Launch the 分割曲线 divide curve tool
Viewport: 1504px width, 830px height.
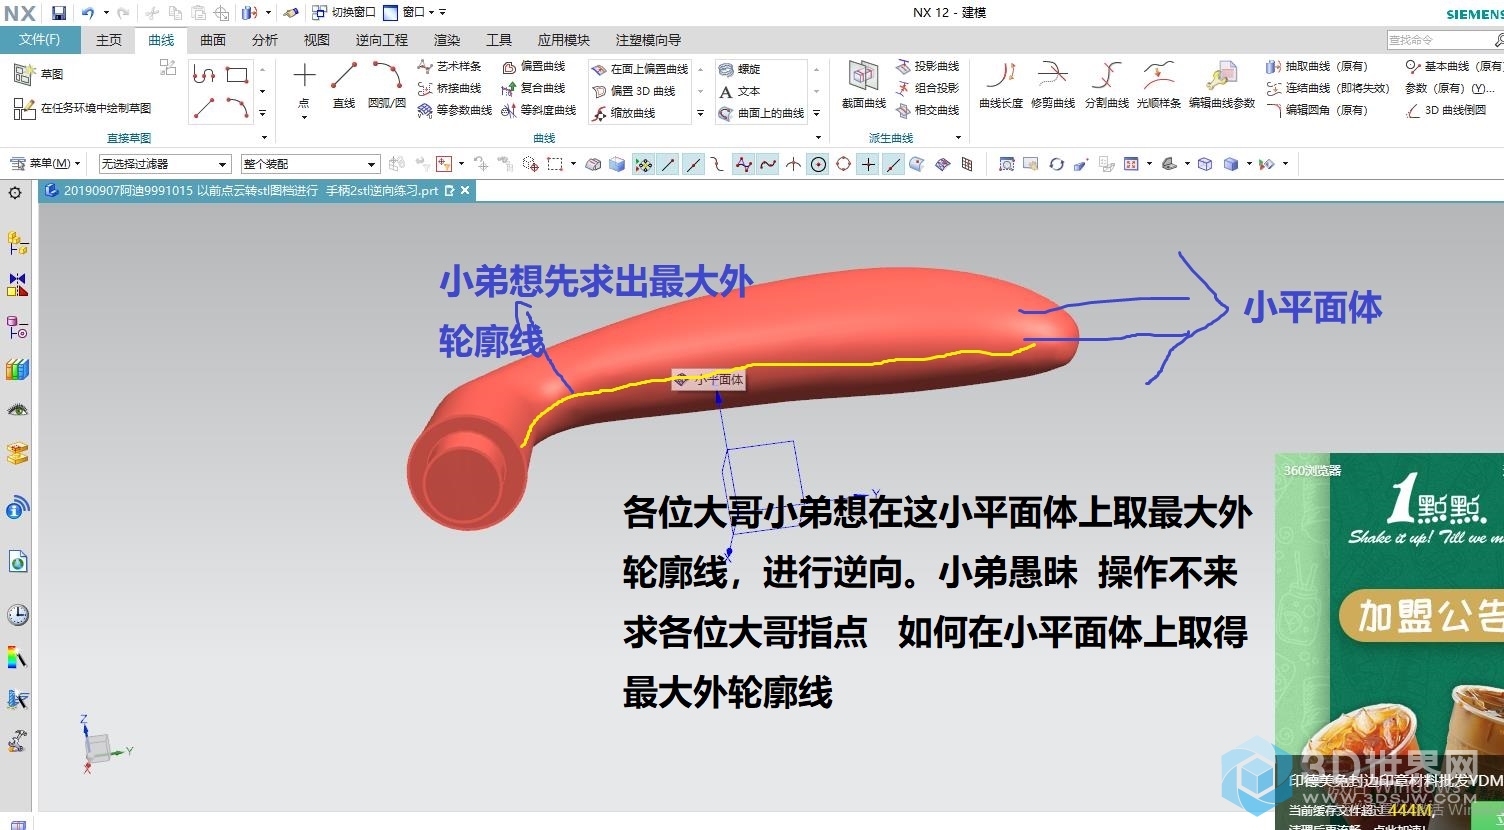tap(1106, 84)
